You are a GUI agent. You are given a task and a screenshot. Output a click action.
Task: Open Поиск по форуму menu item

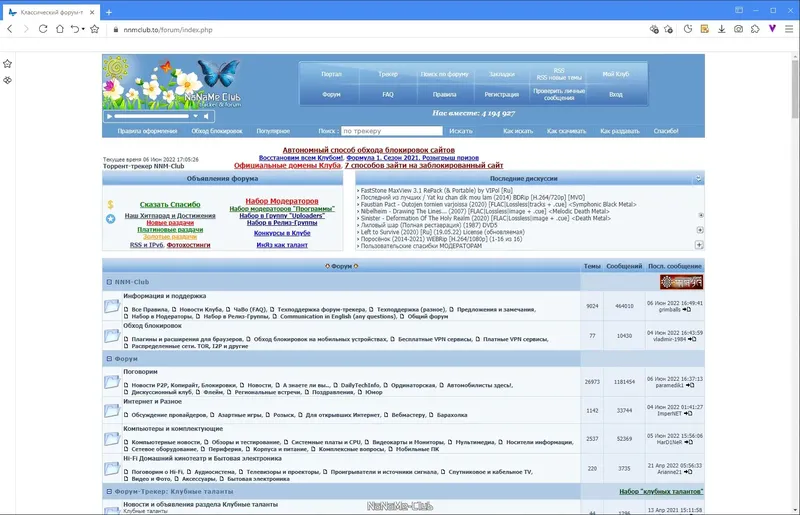point(444,74)
